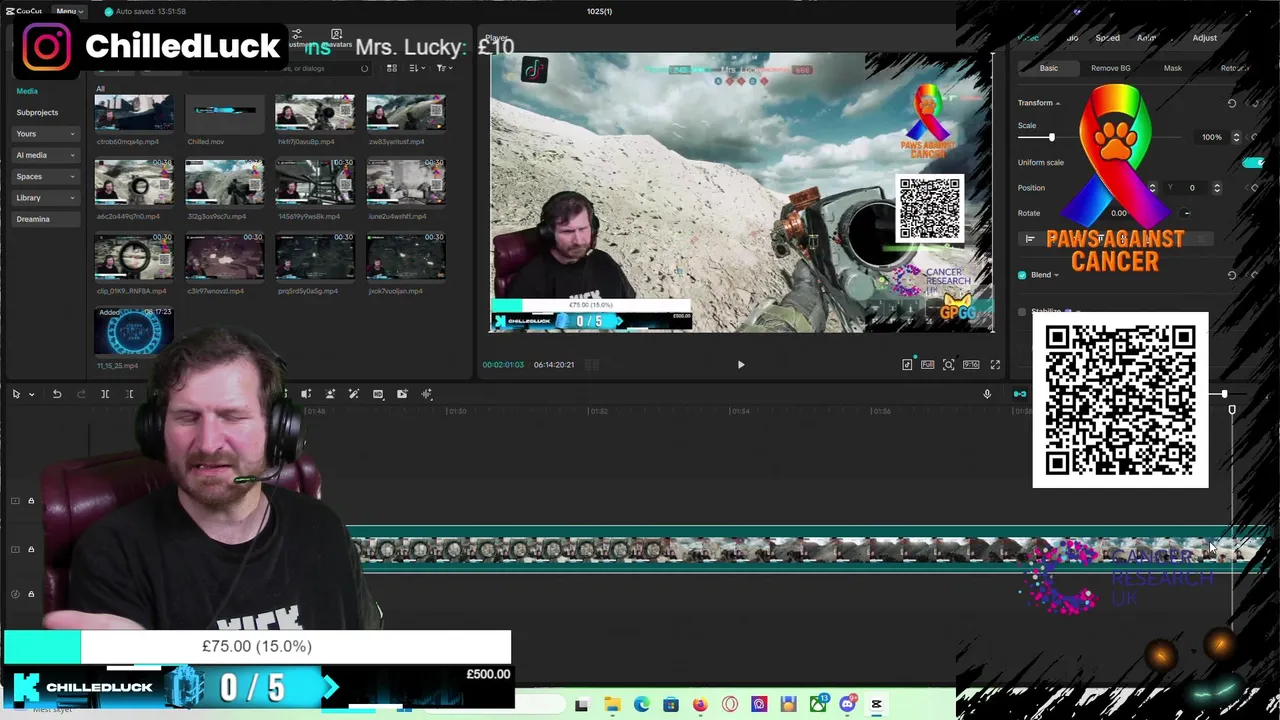Expand the Yours section
The height and width of the screenshot is (720, 1280).
[46, 134]
